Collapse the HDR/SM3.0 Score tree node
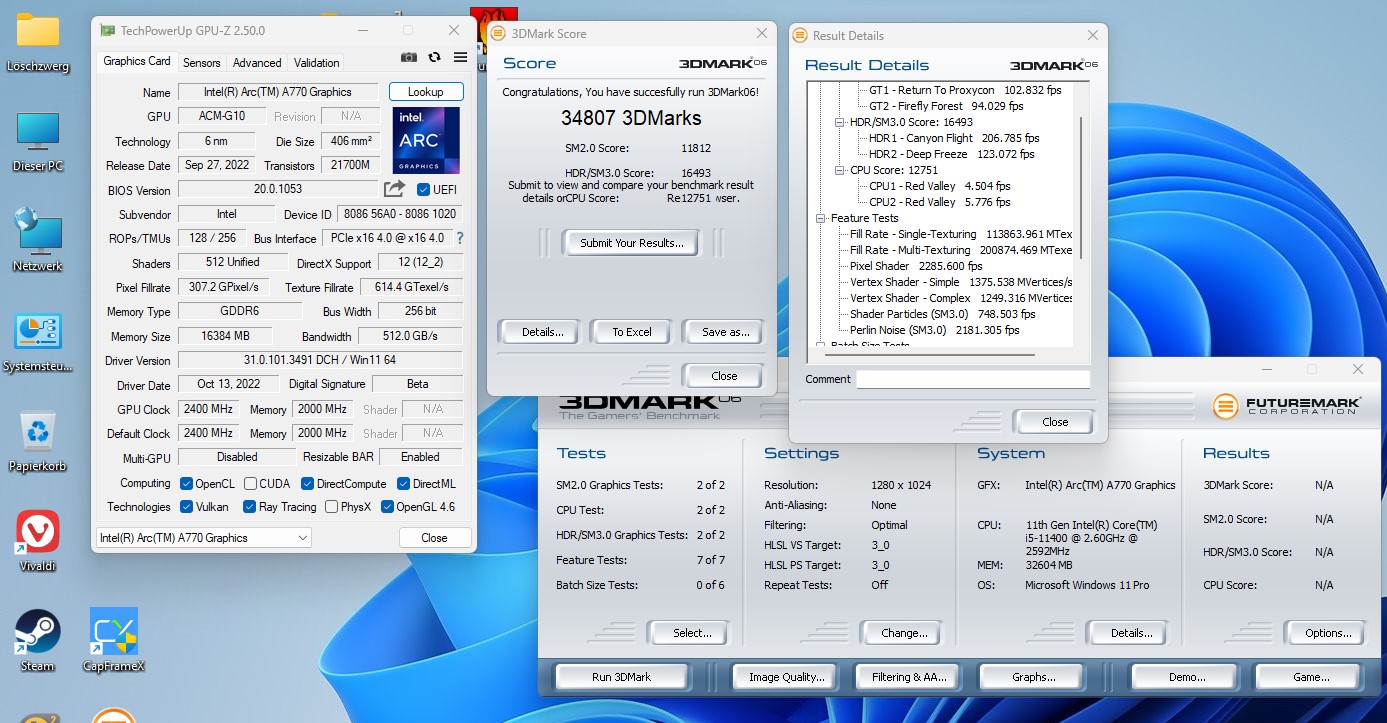The width and height of the screenshot is (1387, 723). coord(840,122)
